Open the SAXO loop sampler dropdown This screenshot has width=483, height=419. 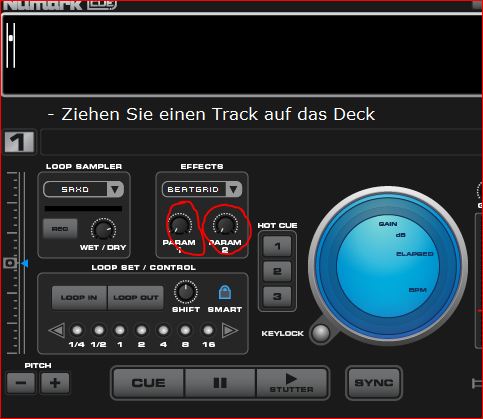point(83,189)
